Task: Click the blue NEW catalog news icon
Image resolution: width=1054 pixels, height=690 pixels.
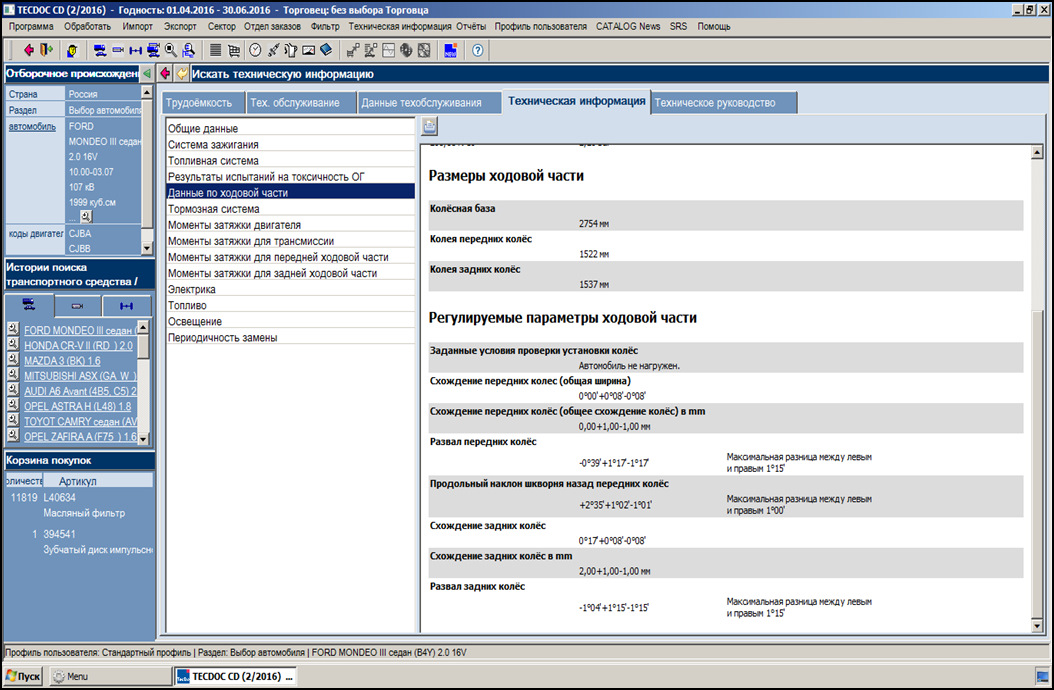Action: [450, 50]
